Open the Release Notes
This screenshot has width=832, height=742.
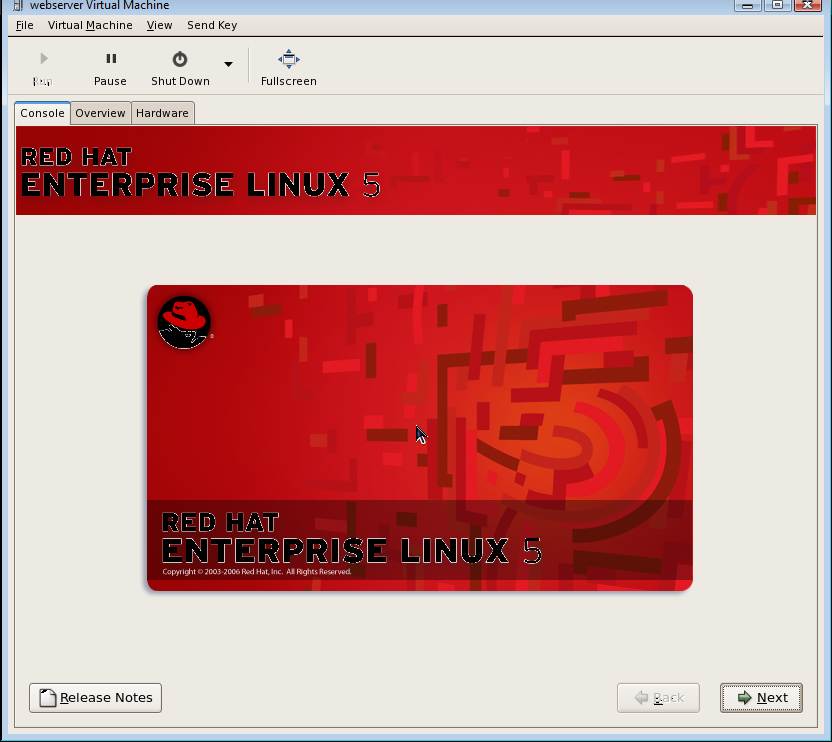tap(95, 698)
